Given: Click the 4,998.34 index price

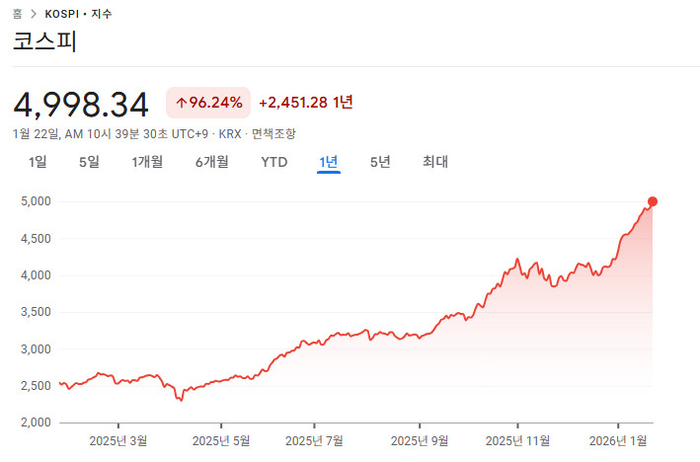Looking at the screenshot, I should tap(81, 103).
